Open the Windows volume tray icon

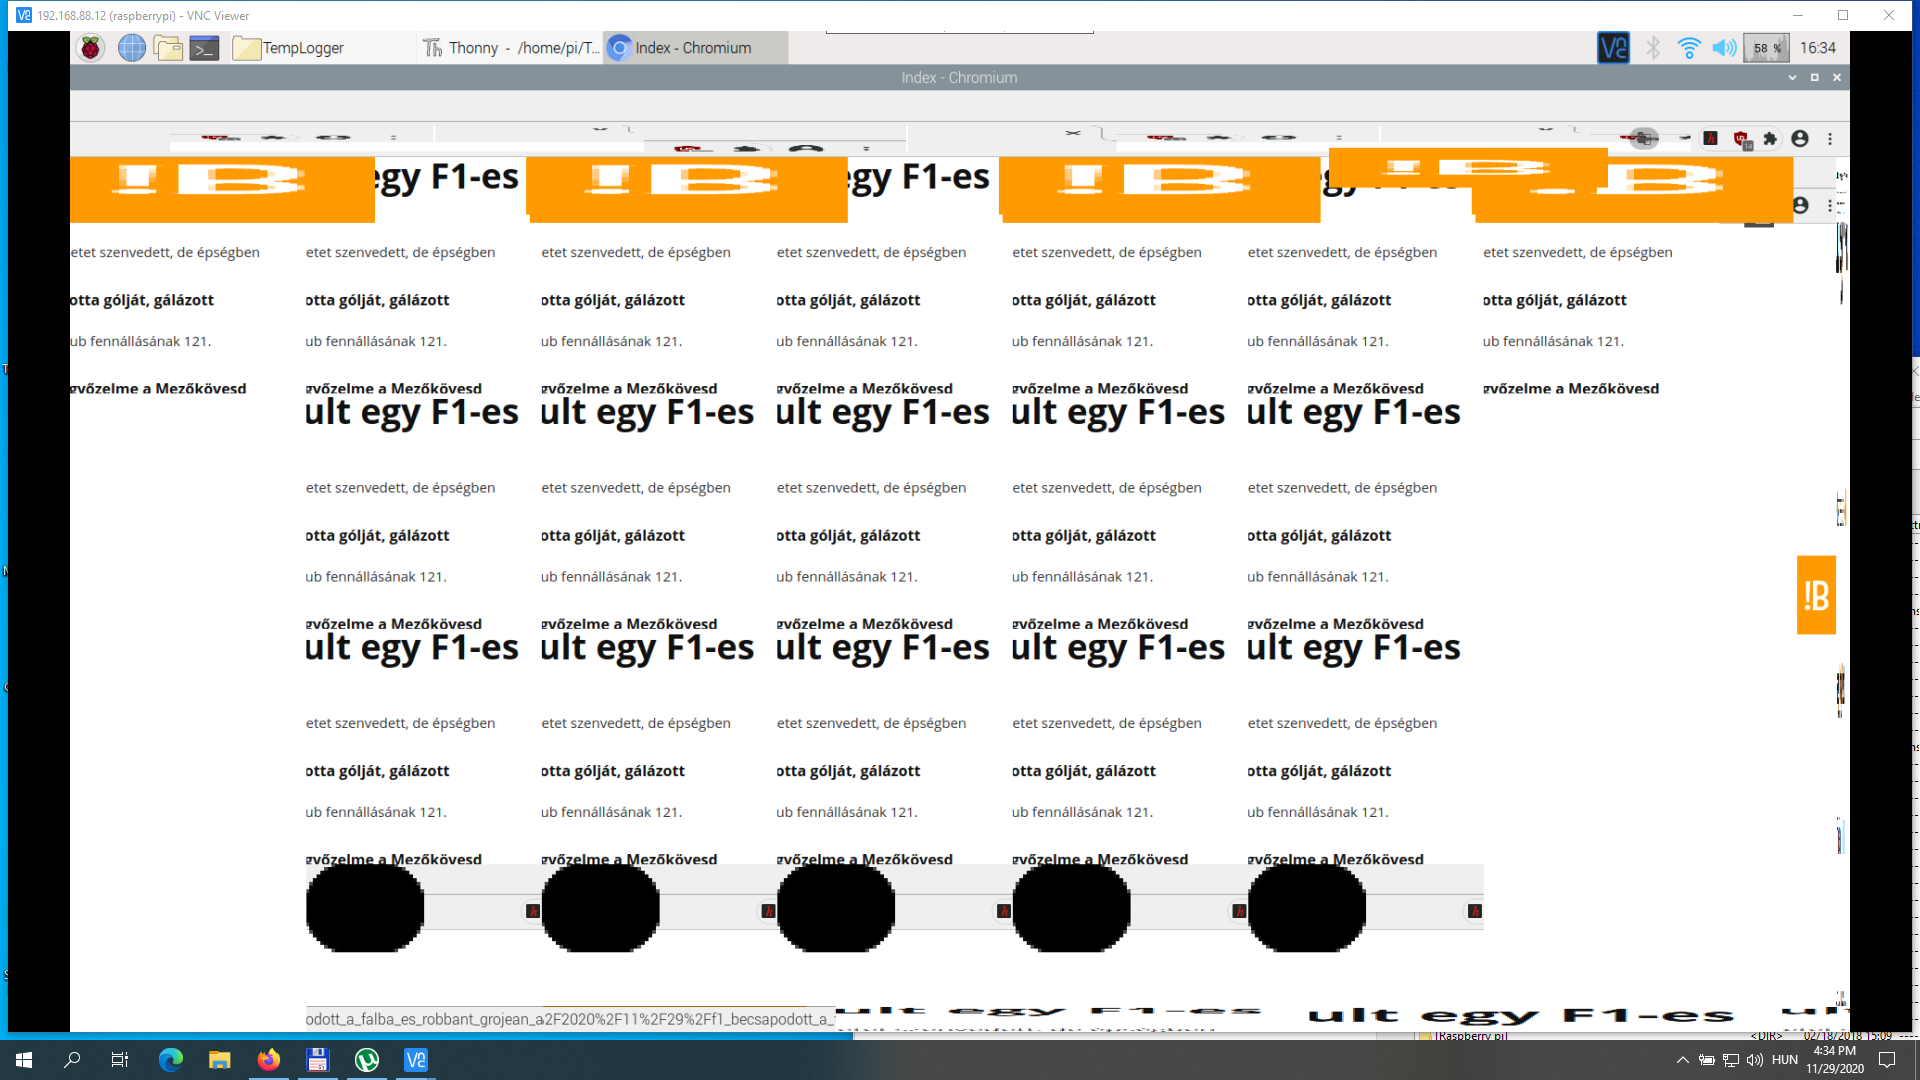point(1755,1060)
